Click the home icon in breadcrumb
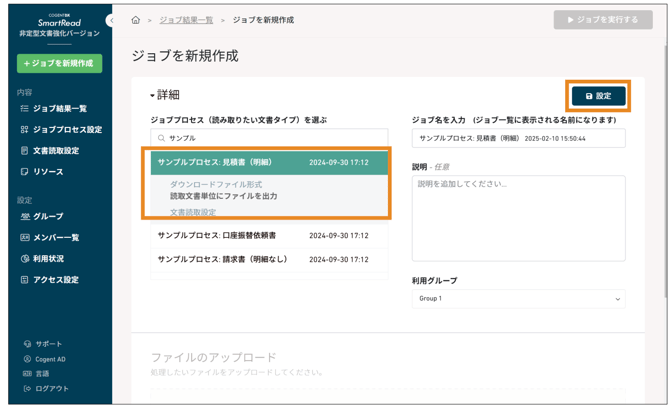The width and height of the screenshot is (670, 406). pos(136,20)
